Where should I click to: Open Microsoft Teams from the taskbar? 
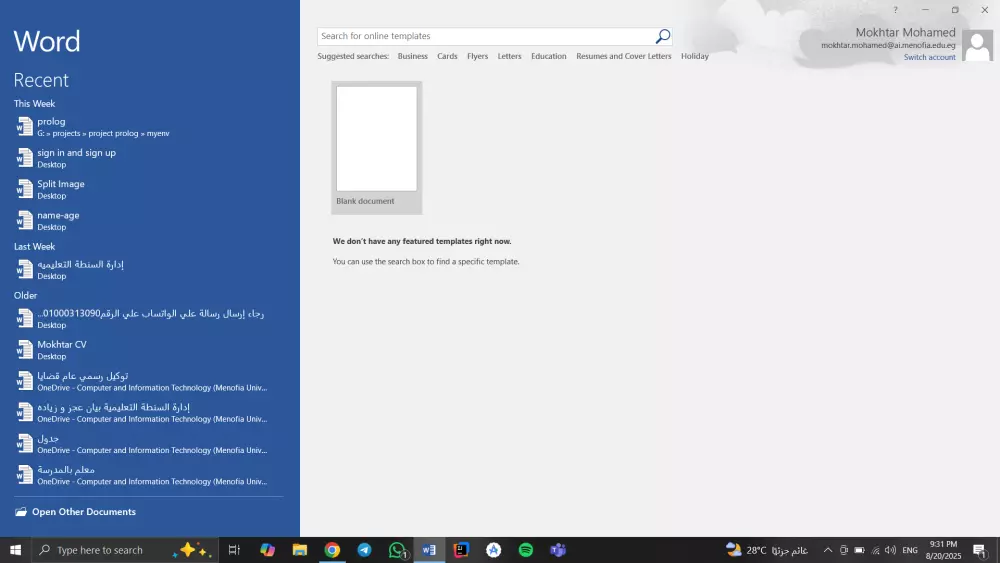[558, 550]
